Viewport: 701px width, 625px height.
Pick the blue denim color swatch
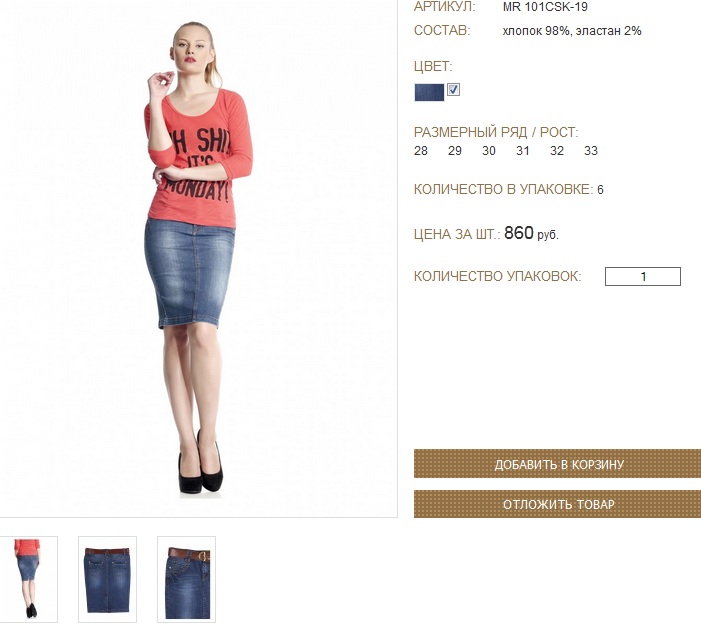point(429,93)
